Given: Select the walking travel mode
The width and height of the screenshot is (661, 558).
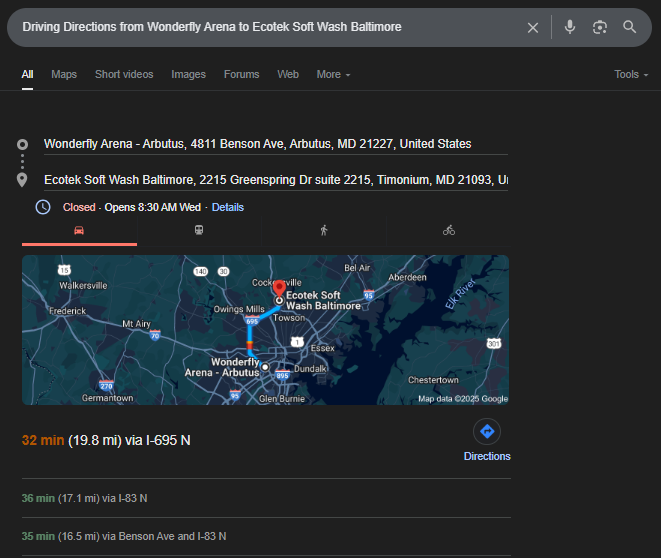Looking at the screenshot, I should [x=324, y=230].
